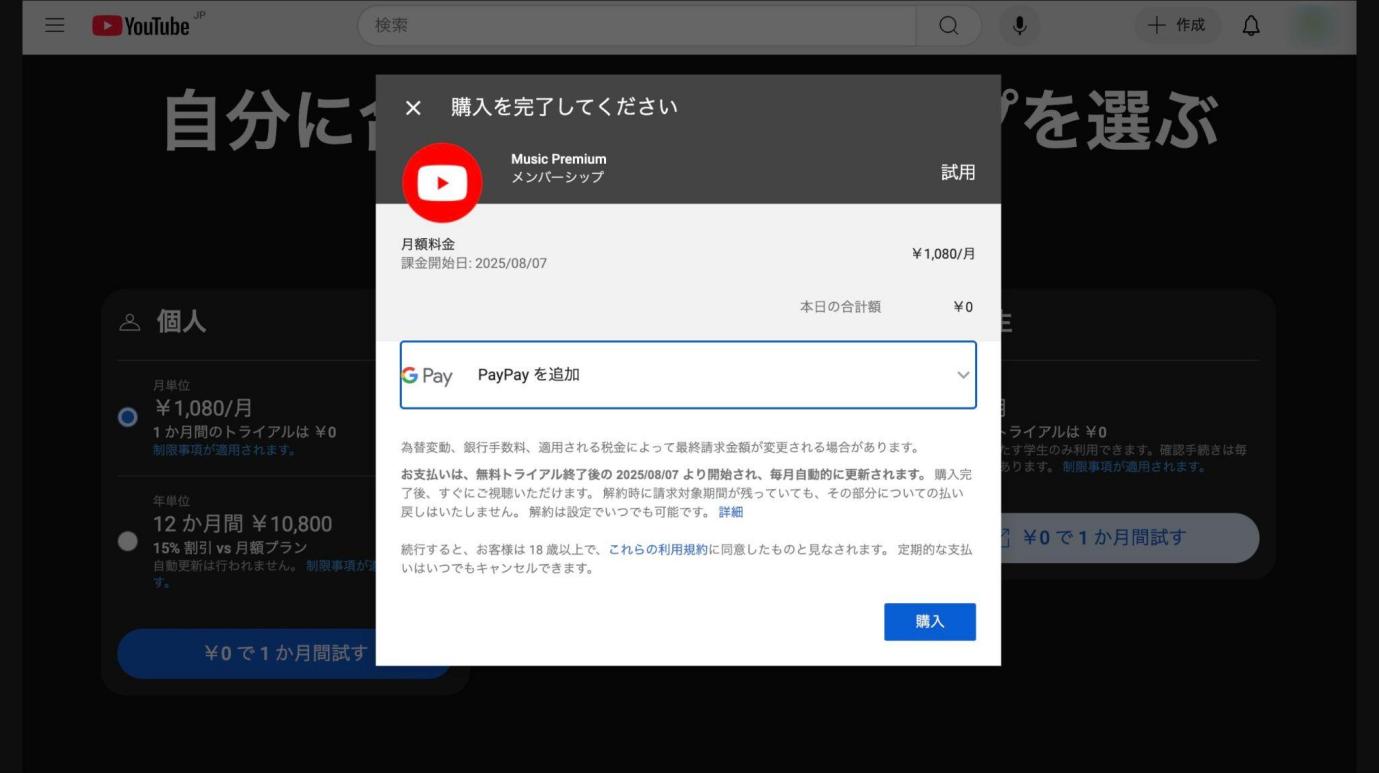1379x773 pixels.
Task: Open the account avatar menu
Action: pyautogui.click(x=1313, y=26)
